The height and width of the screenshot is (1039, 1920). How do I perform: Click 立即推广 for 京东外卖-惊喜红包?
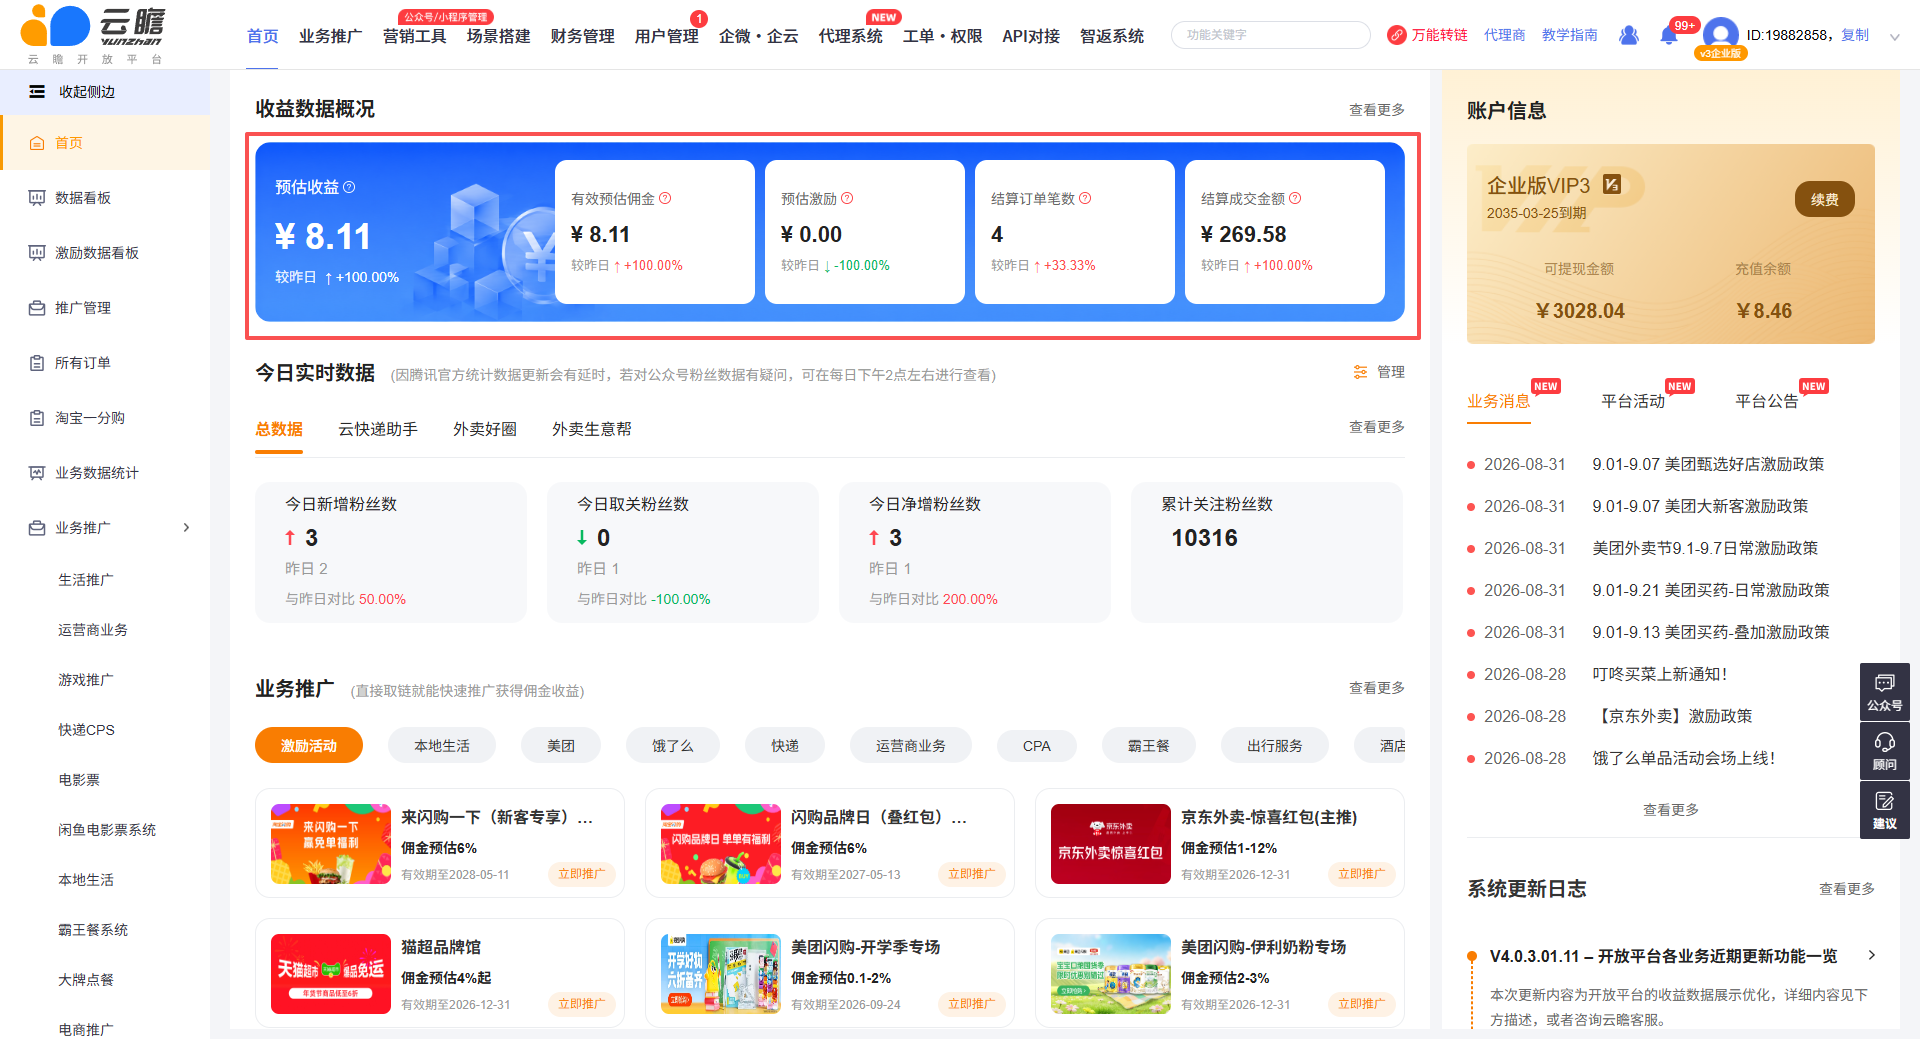pos(1361,874)
